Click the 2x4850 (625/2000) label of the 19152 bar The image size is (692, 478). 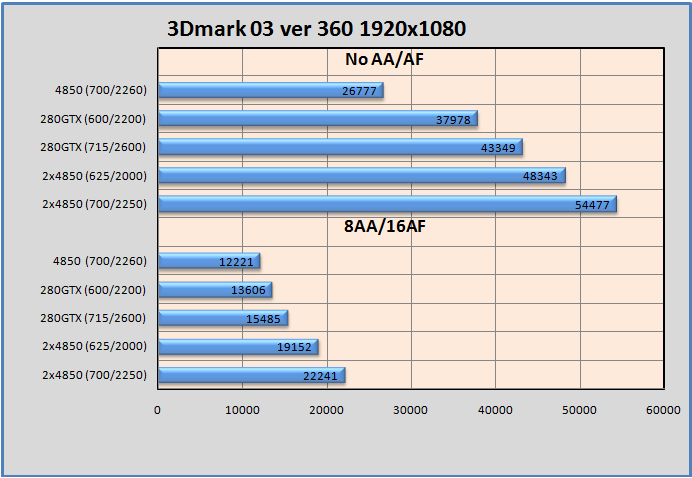[94, 346]
